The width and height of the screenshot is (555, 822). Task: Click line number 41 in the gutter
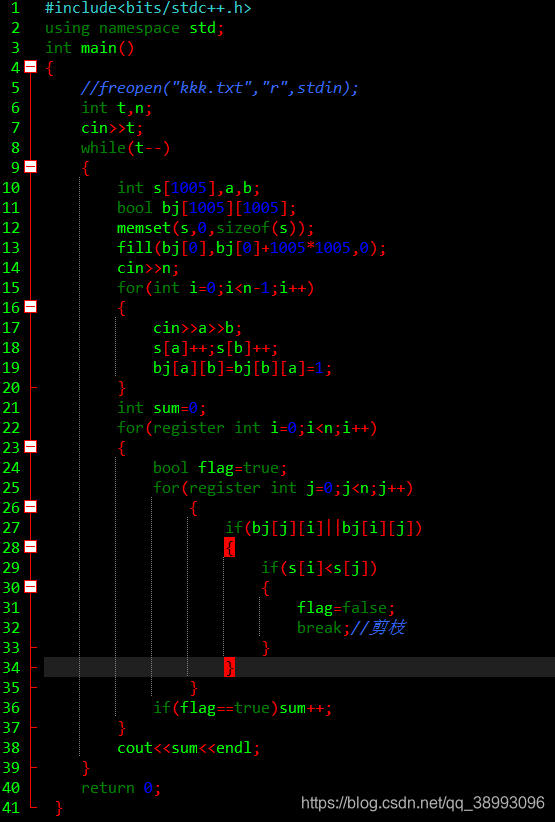pos(11,807)
